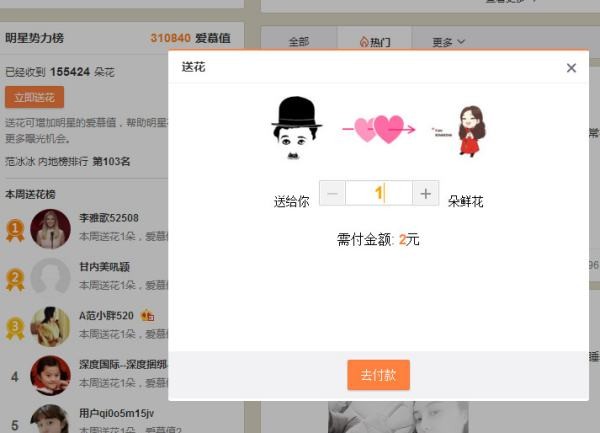This screenshot has height=433, width=600.
Task: Click the 已经收到 155424 朵花 text
Action: pyautogui.click(x=60, y=72)
